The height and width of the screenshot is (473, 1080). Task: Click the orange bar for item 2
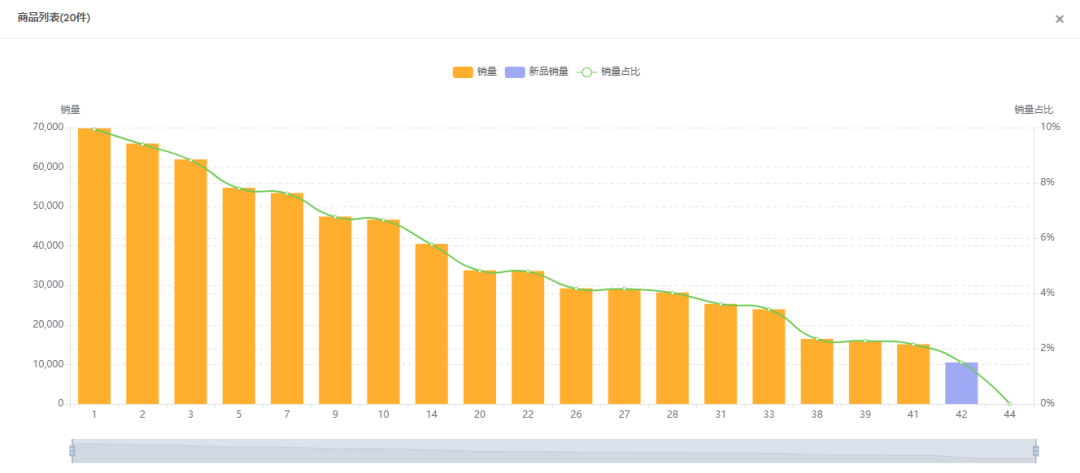tap(142, 274)
